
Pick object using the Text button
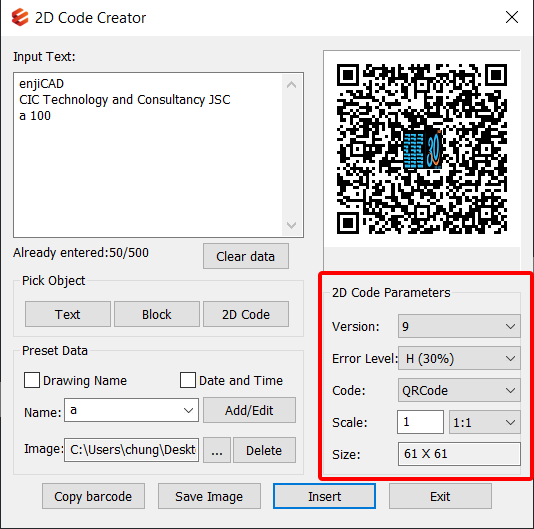coord(68,314)
